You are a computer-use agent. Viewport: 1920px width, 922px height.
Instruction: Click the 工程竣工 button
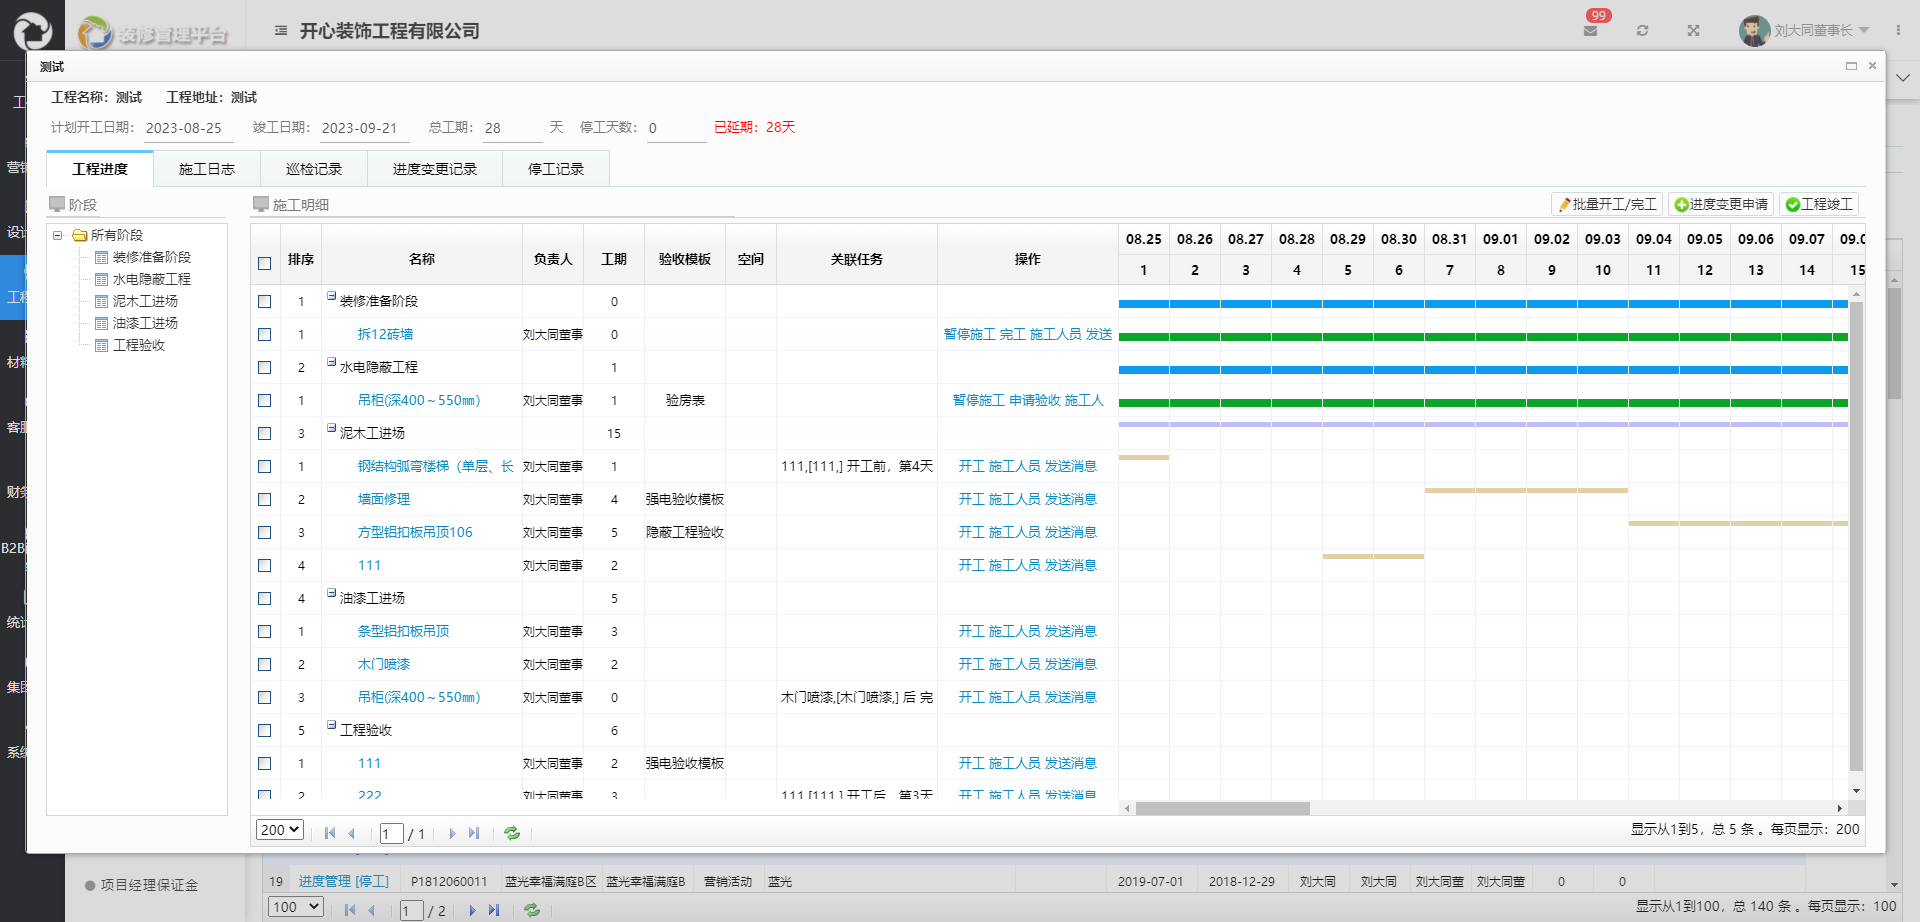click(x=1820, y=203)
